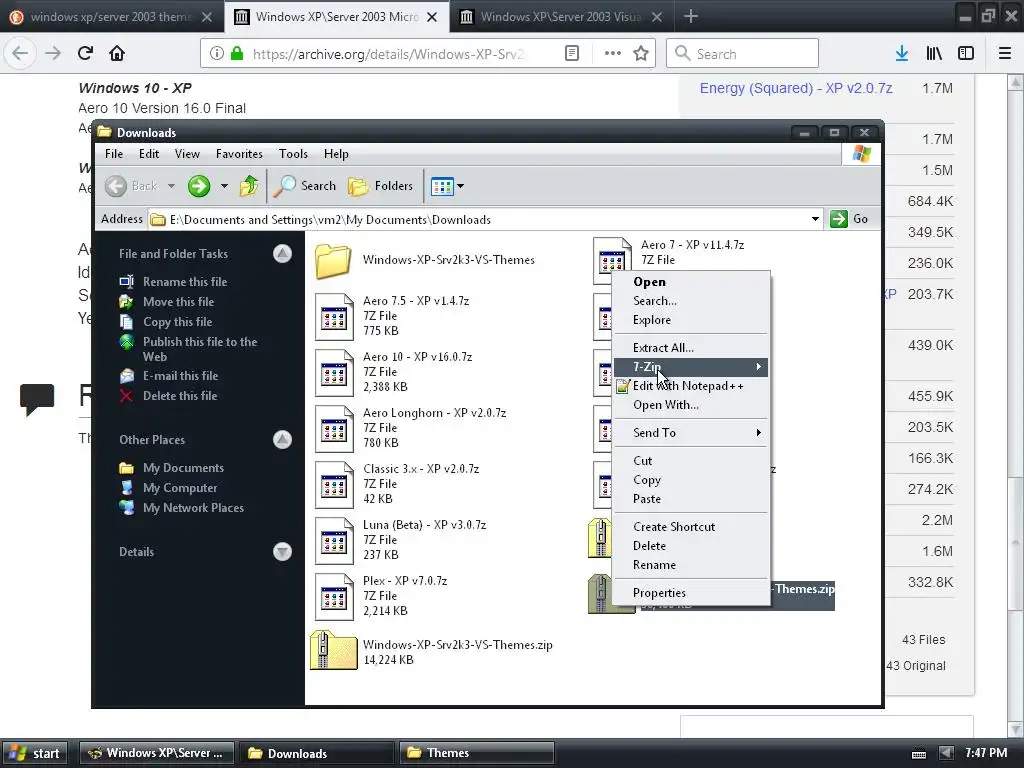Open Address bar dropdown arrow
The image size is (1024, 768).
[815, 219]
